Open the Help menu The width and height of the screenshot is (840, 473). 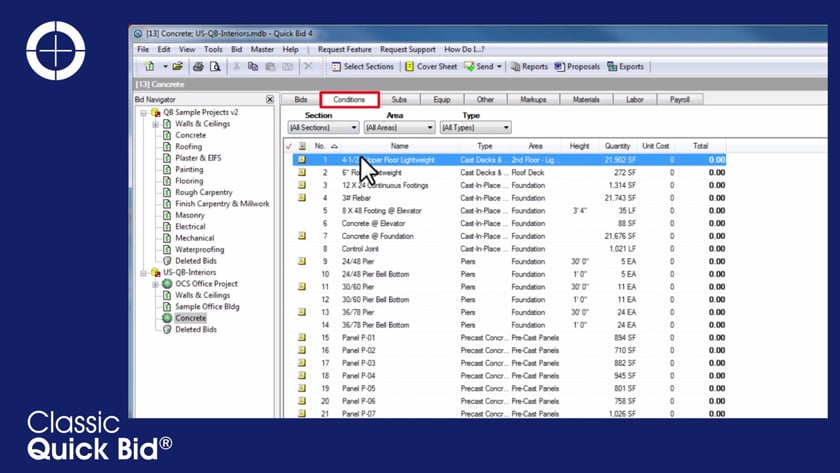[x=290, y=49]
